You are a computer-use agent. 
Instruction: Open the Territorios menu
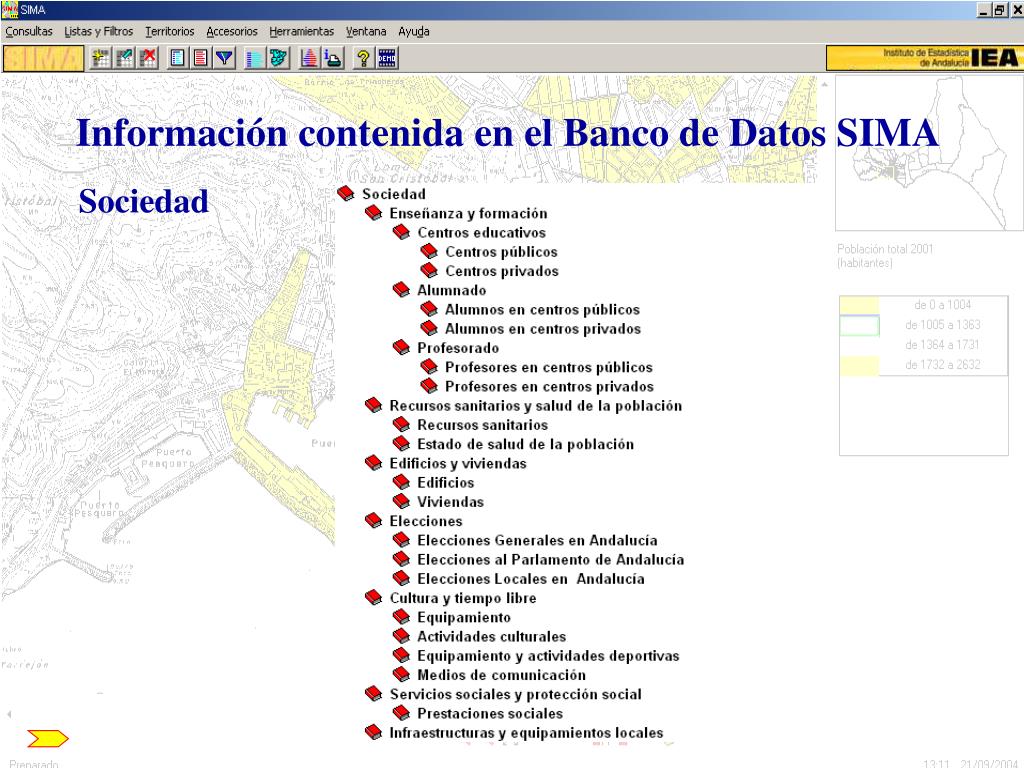tap(170, 31)
